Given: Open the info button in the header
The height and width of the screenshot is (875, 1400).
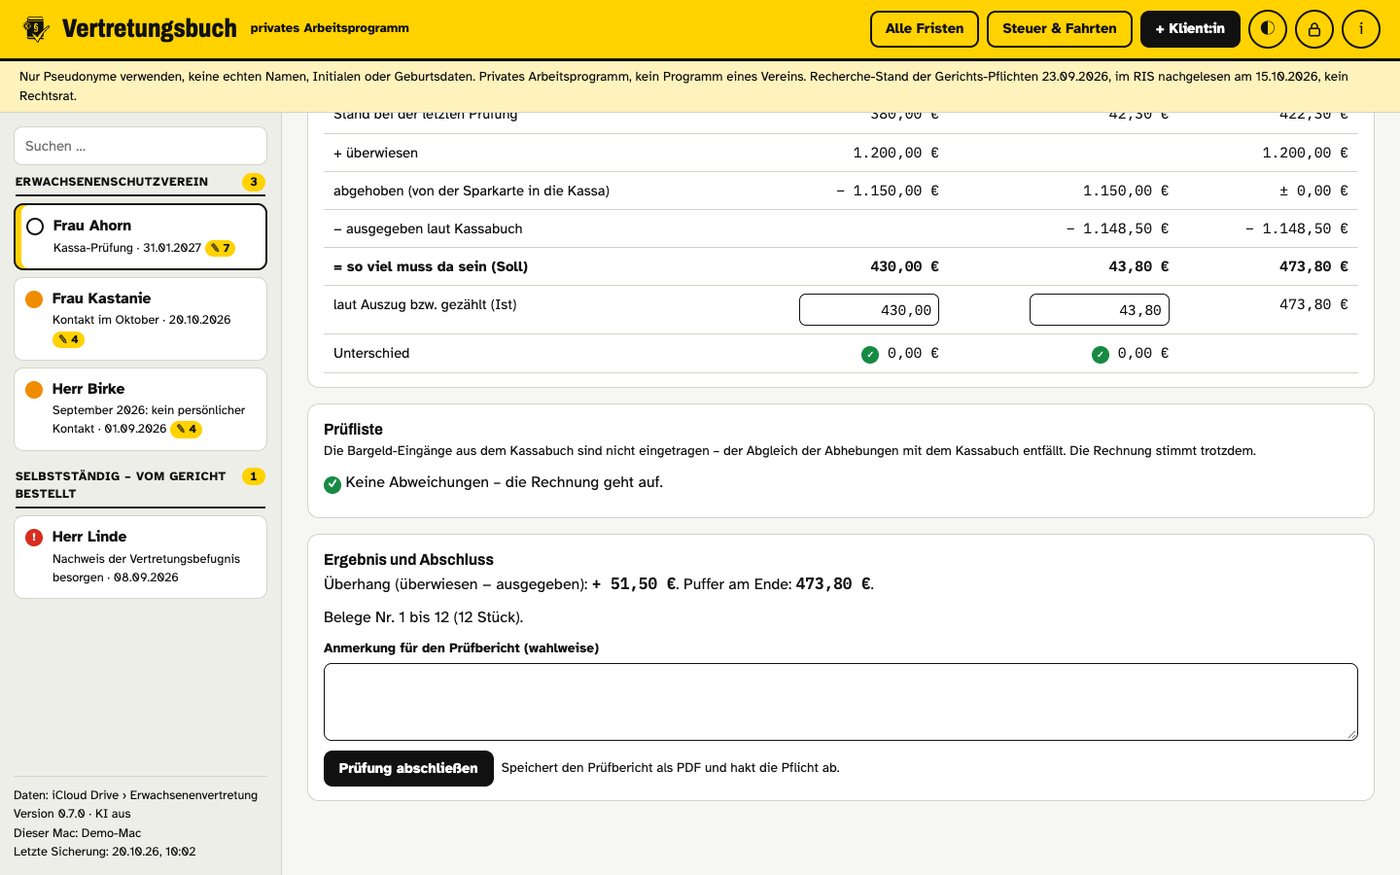Looking at the screenshot, I should [x=1361, y=29].
